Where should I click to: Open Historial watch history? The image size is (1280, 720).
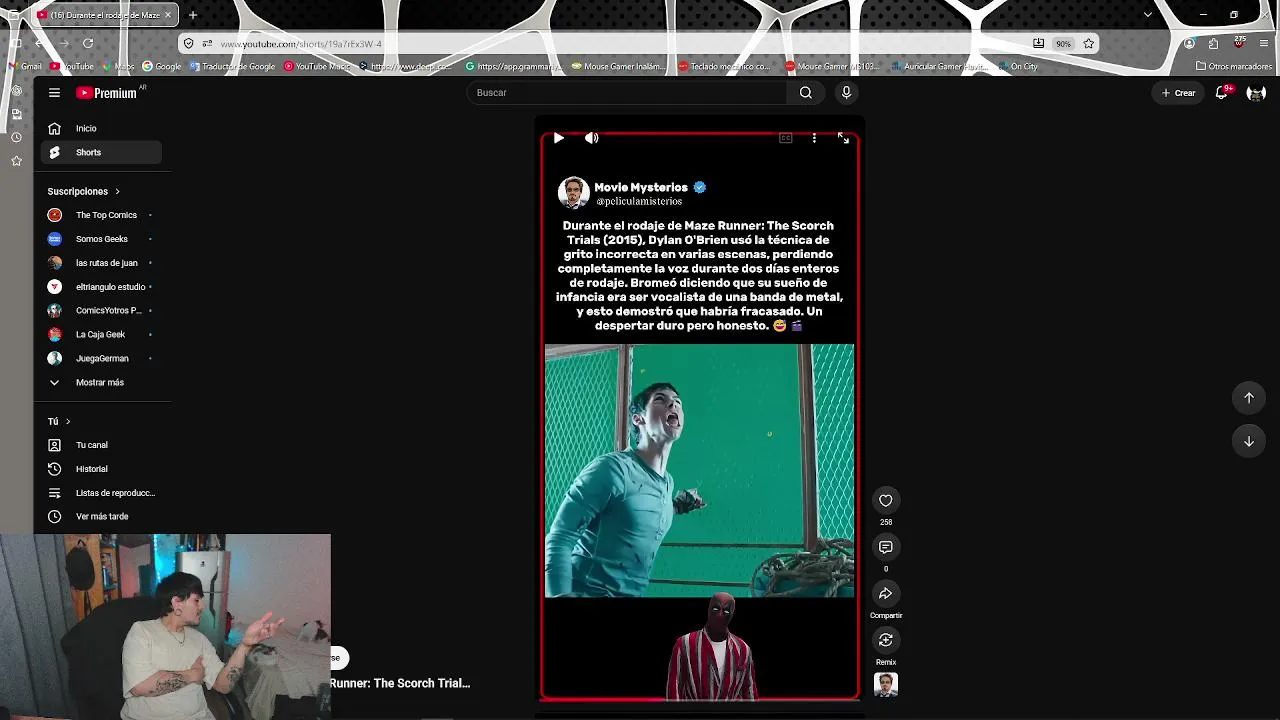(101, 469)
